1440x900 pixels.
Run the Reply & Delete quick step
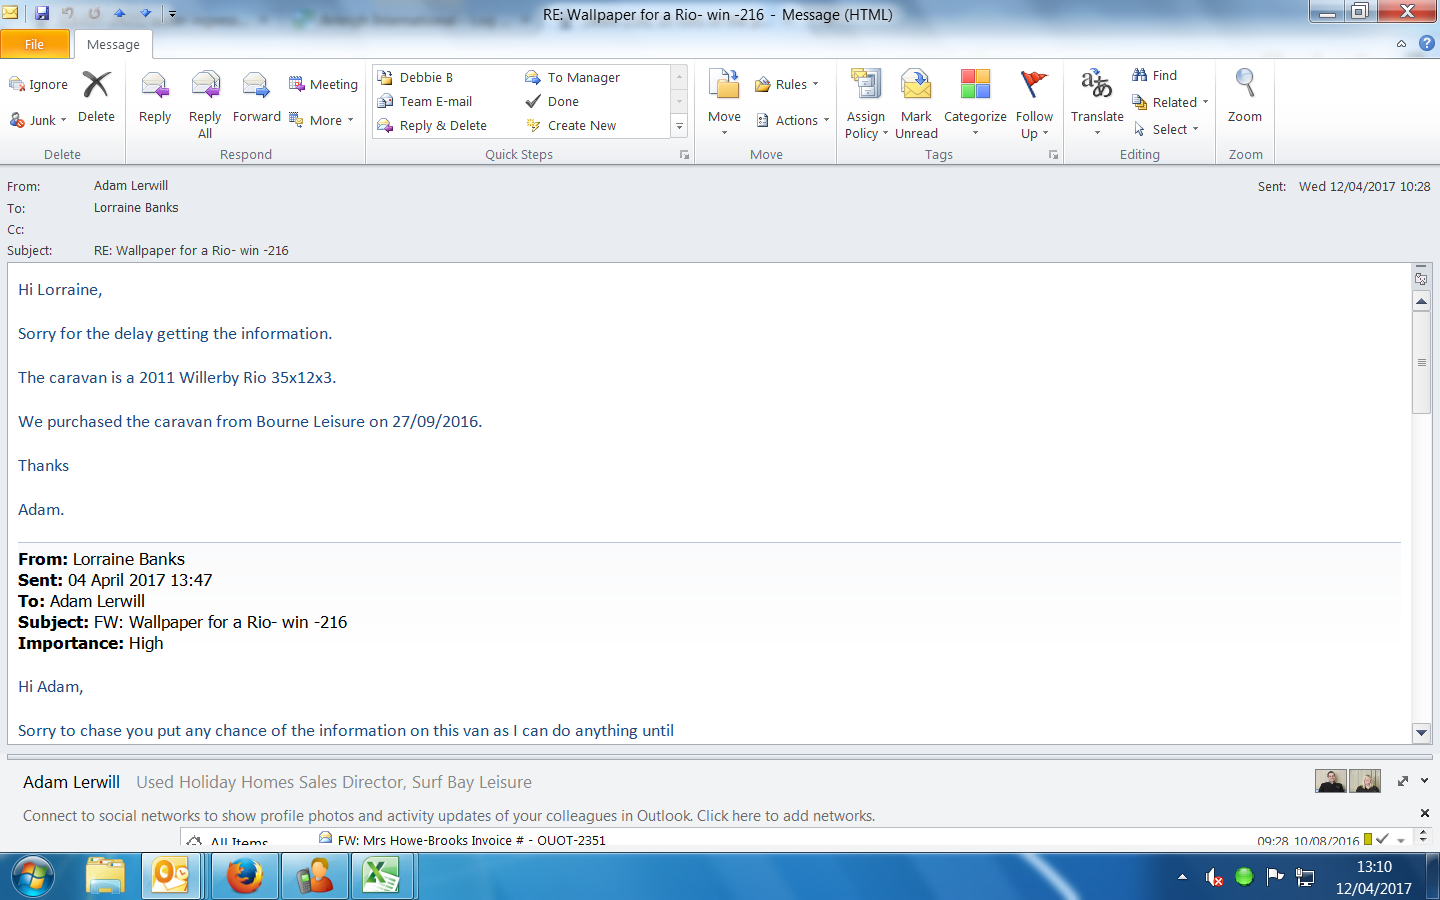pos(432,125)
